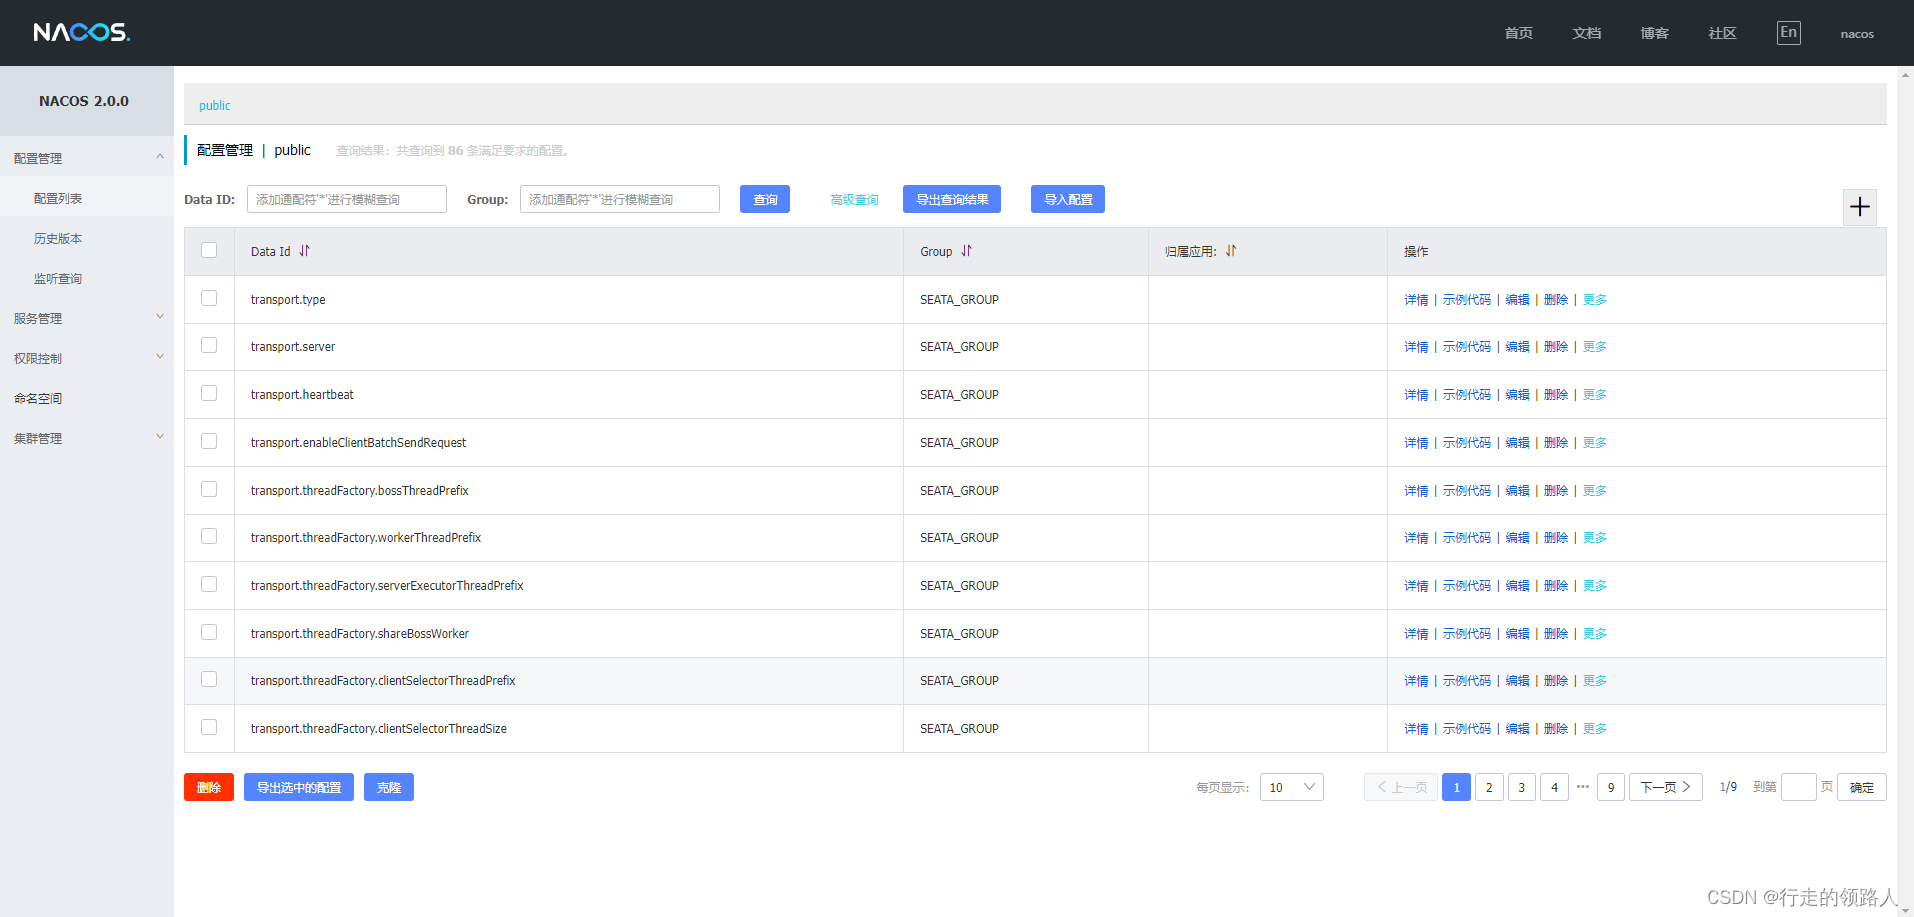The image size is (1914, 917).
Task: Check the serverExecutorThreadPrefix row checkbox
Action: coord(209,584)
